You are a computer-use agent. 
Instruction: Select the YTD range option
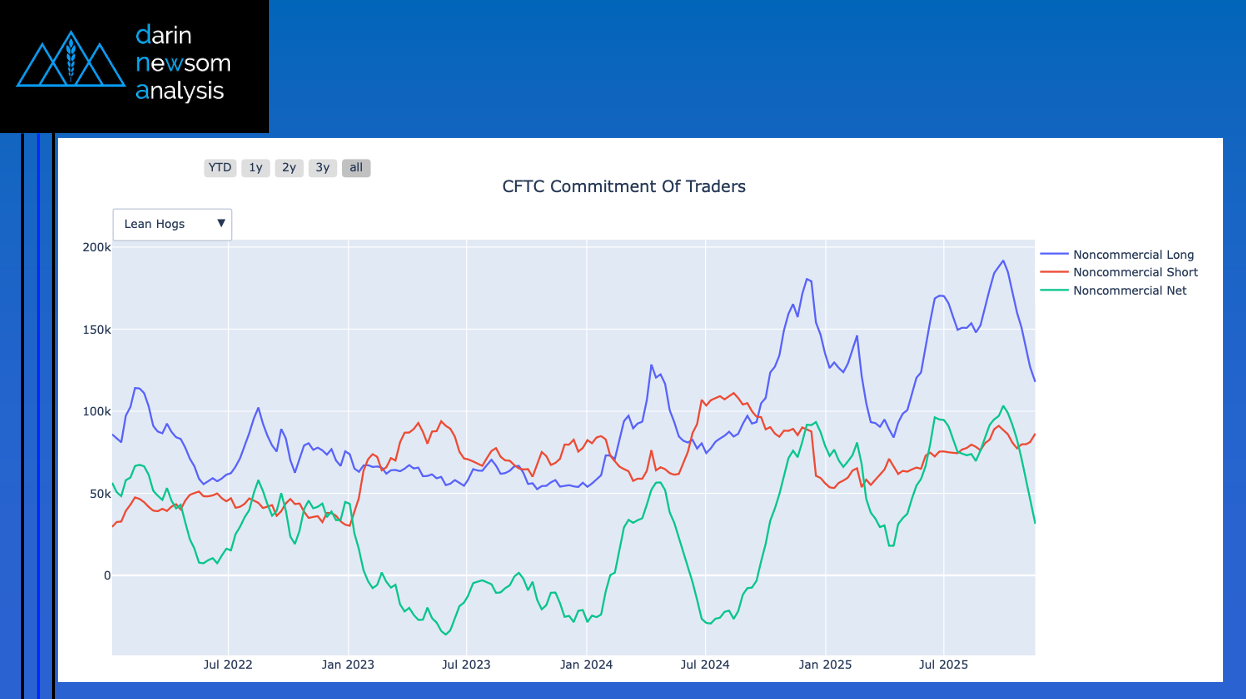click(220, 168)
